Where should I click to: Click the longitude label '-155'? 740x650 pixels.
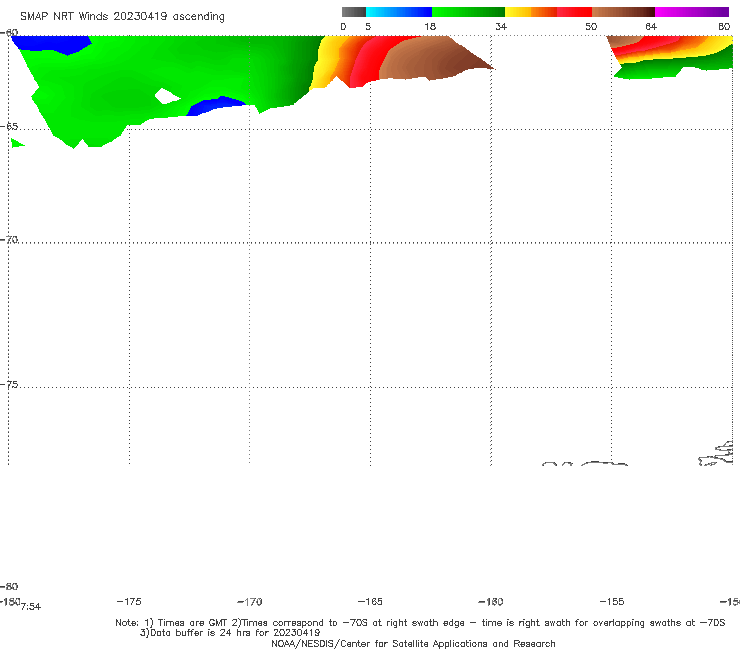pos(612,601)
